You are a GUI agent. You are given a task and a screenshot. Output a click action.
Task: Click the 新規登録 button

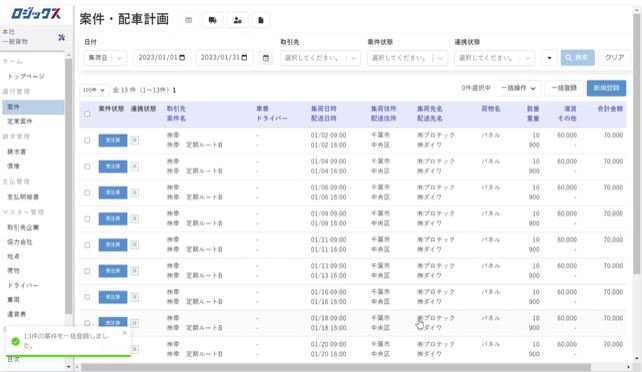(606, 88)
